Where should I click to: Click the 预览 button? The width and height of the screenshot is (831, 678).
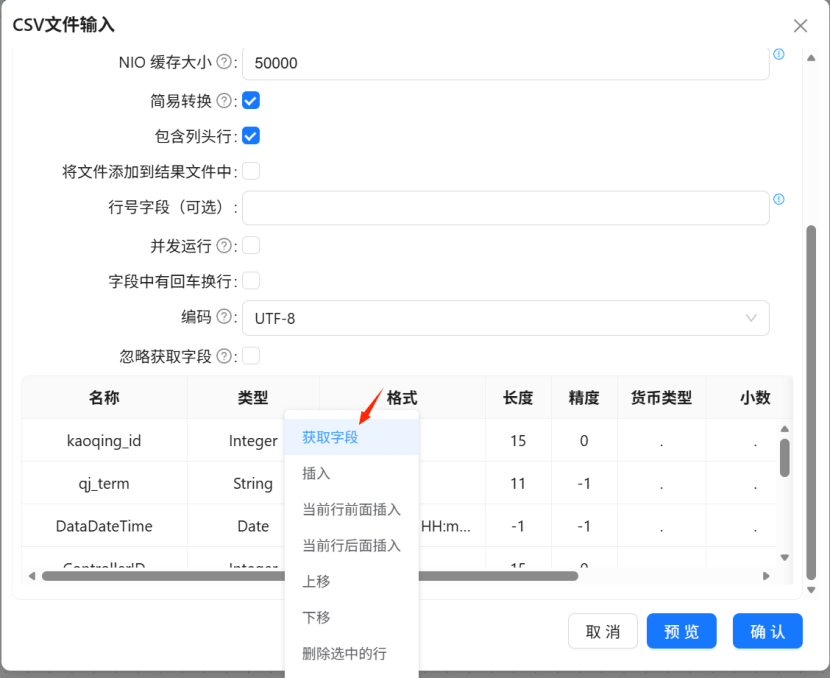682,631
